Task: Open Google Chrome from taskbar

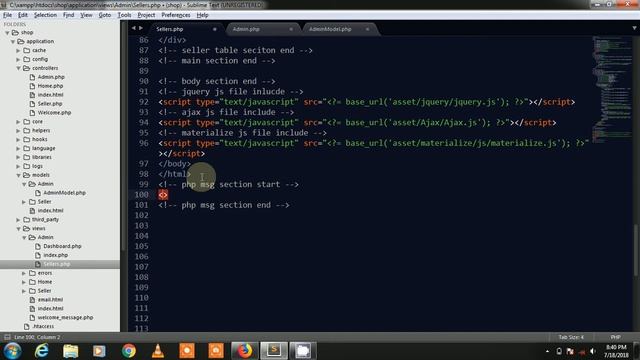Action: point(129,351)
